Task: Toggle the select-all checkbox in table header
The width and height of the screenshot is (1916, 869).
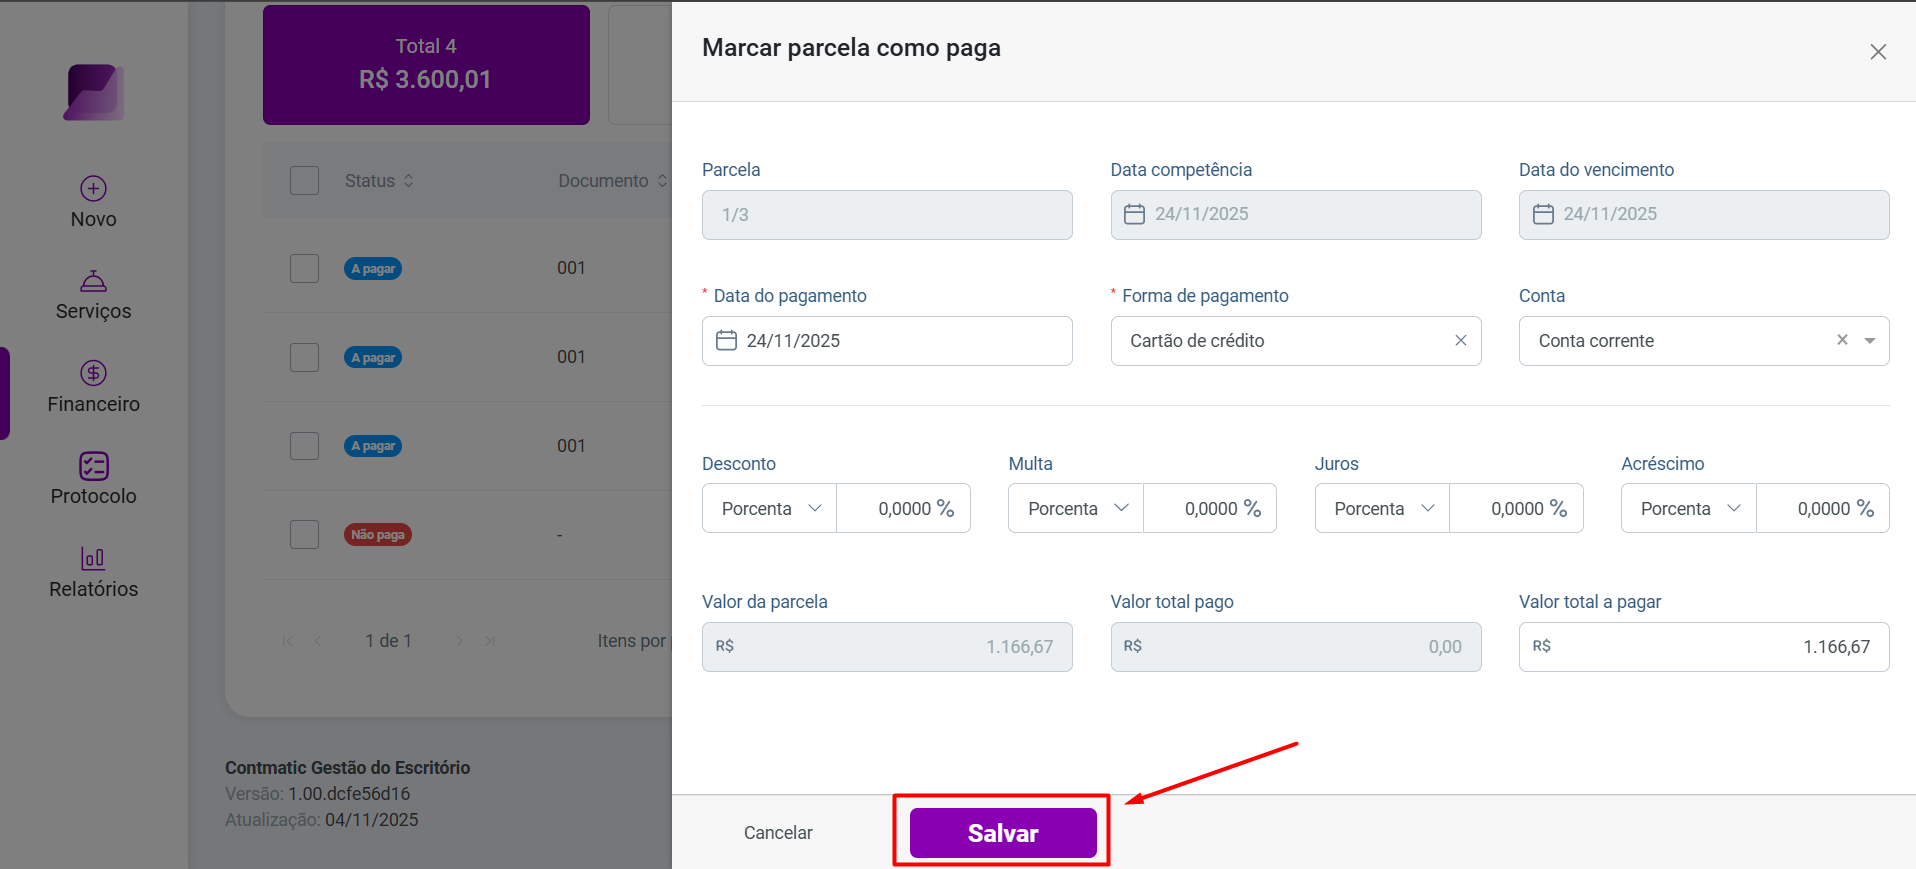Action: (x=304, y=181)
